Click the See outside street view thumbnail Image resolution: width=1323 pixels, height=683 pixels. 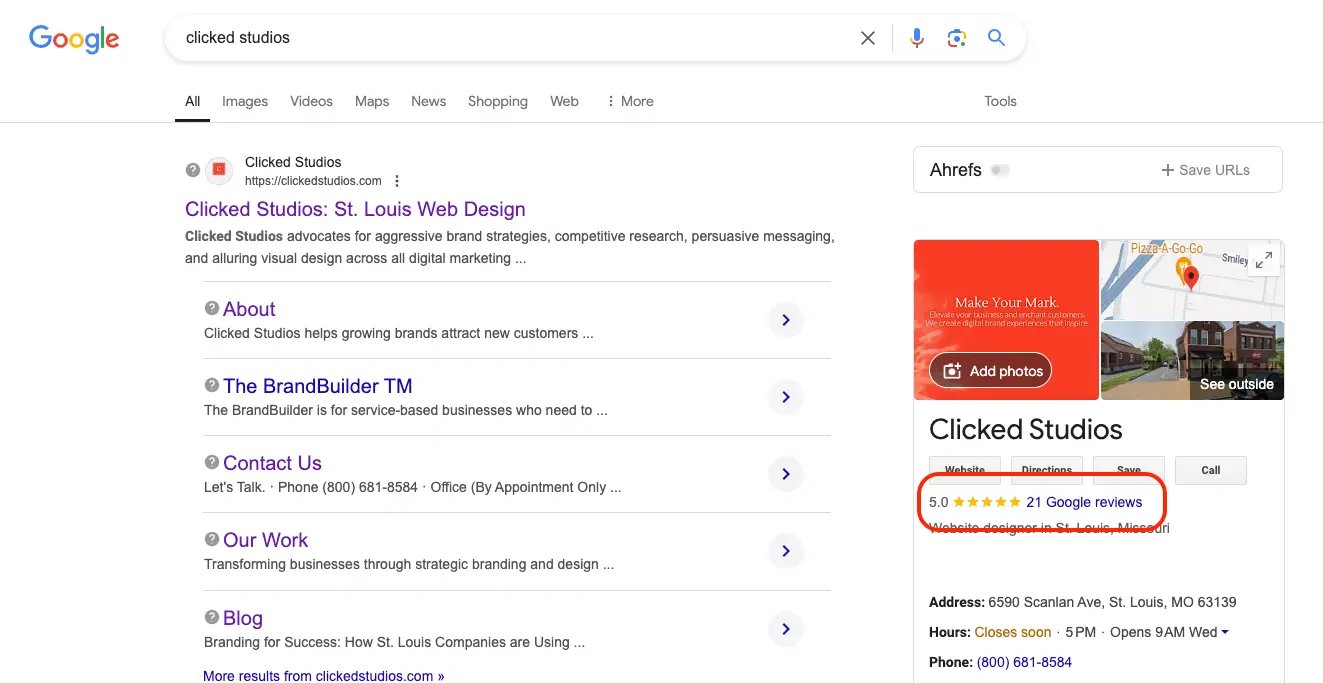coord(1192,360)
